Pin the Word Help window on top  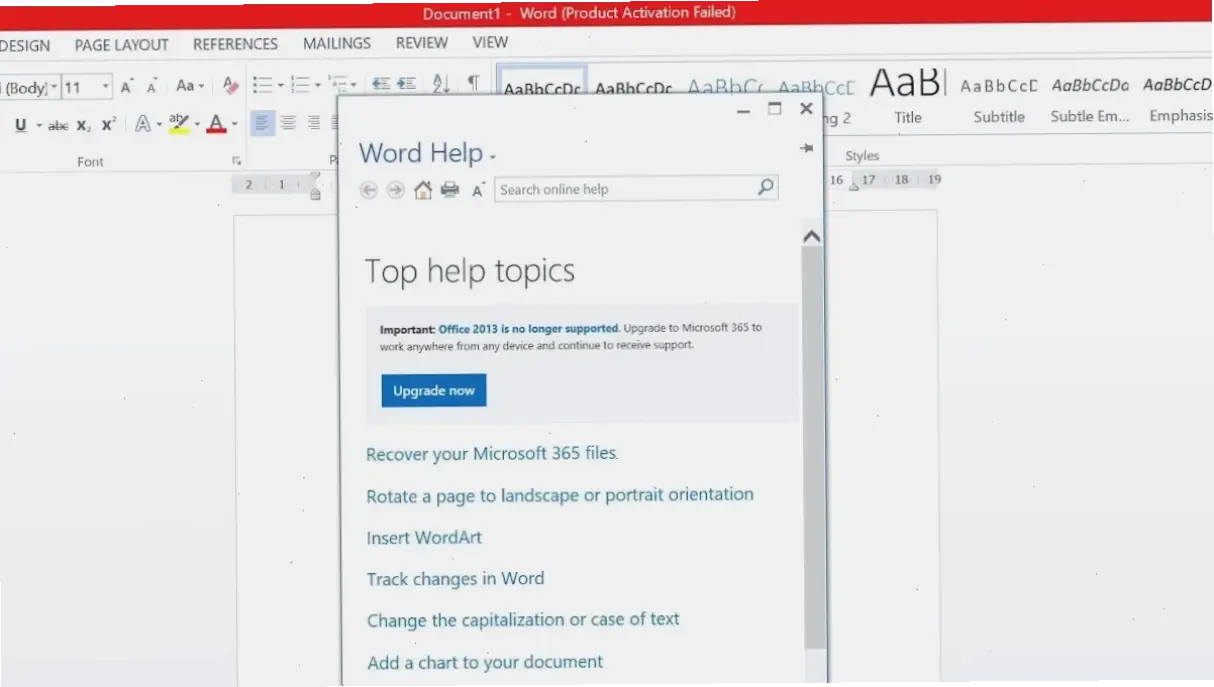[806, 148]
